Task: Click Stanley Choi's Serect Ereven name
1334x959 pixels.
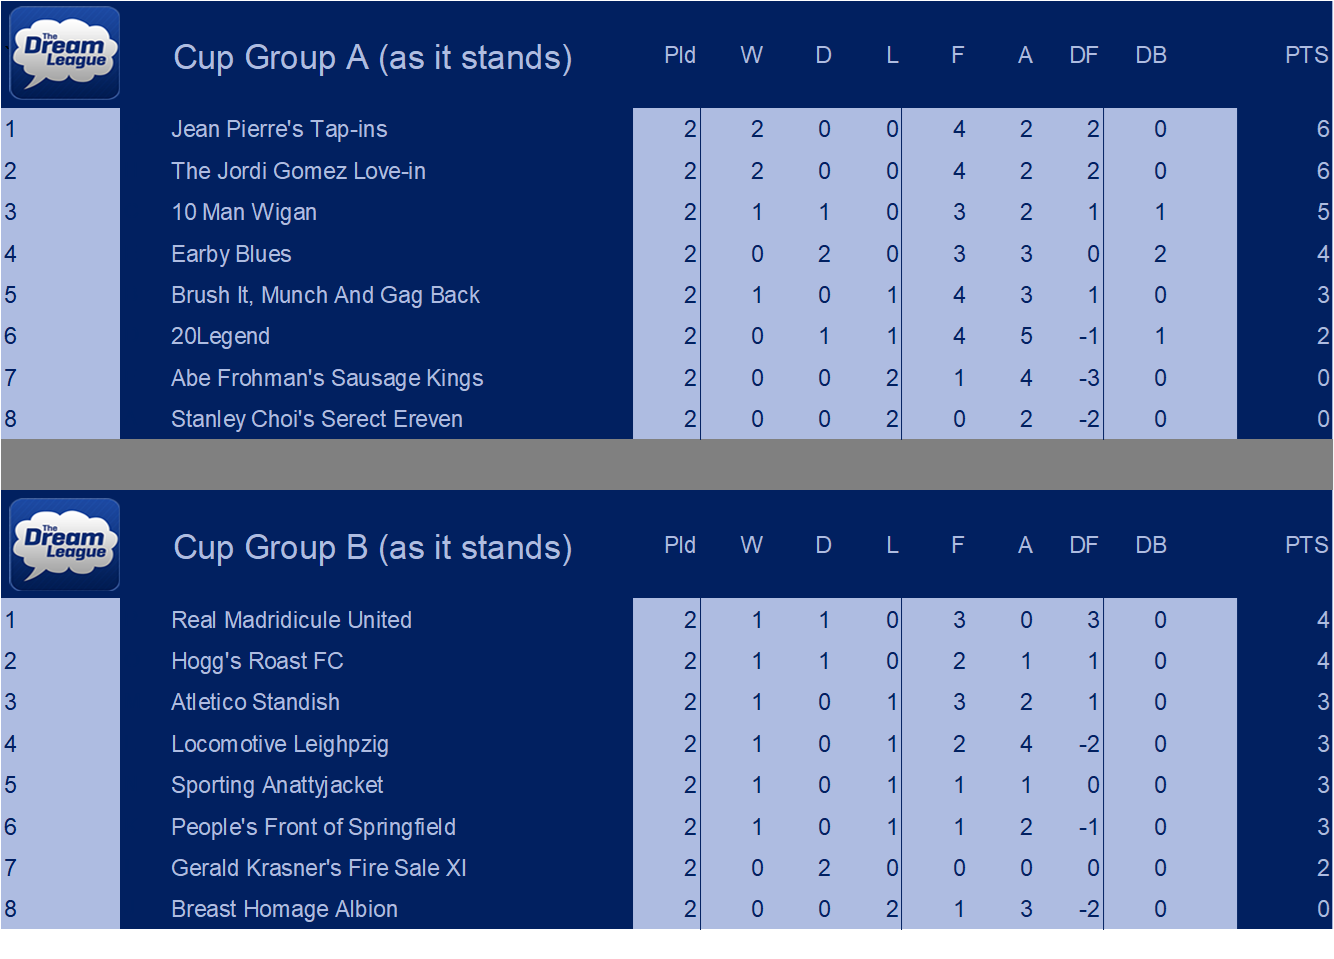Action: tap(317, 419)
